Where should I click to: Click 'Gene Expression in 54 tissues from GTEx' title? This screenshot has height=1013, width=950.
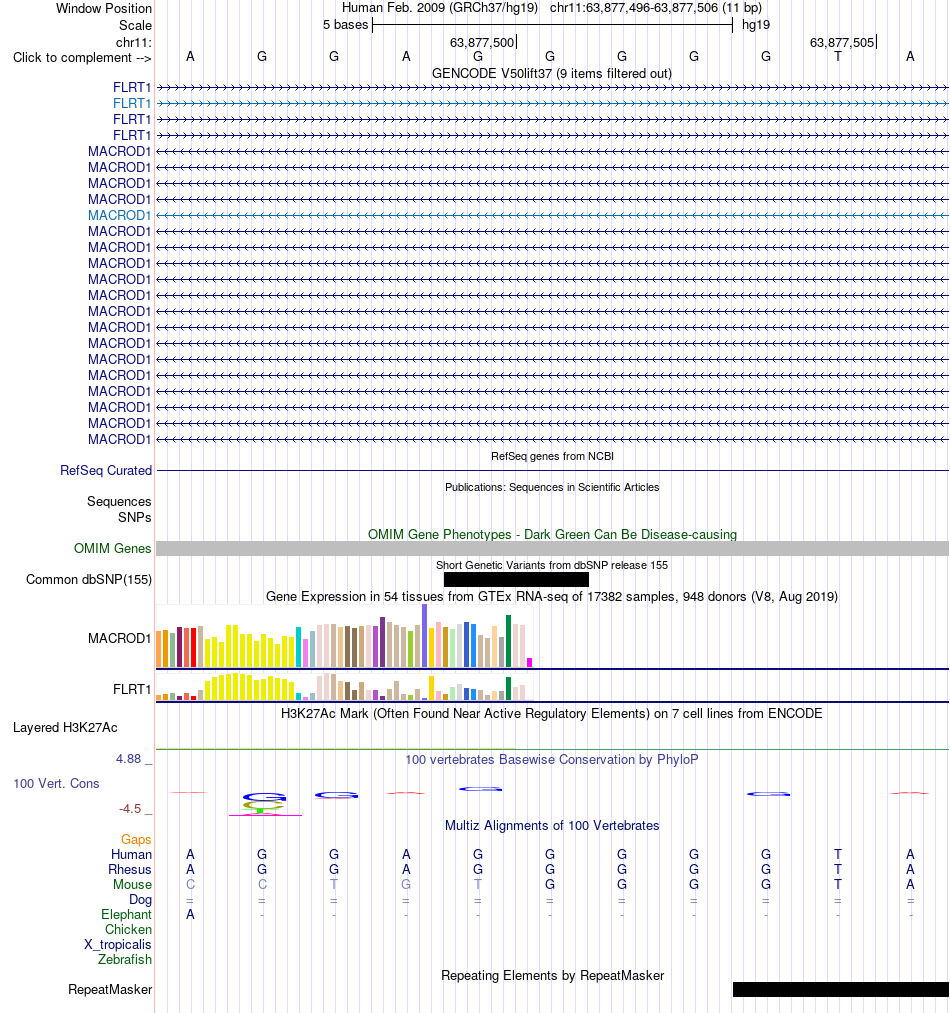[x=552, y=596]
